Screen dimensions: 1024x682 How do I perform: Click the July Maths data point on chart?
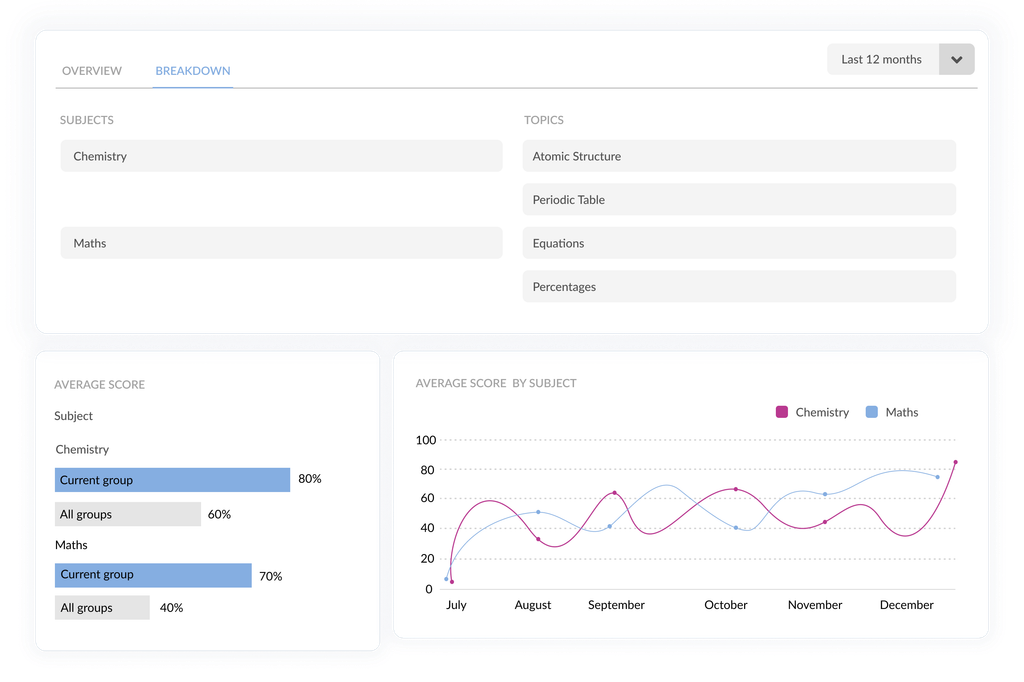tap(446, 578)
